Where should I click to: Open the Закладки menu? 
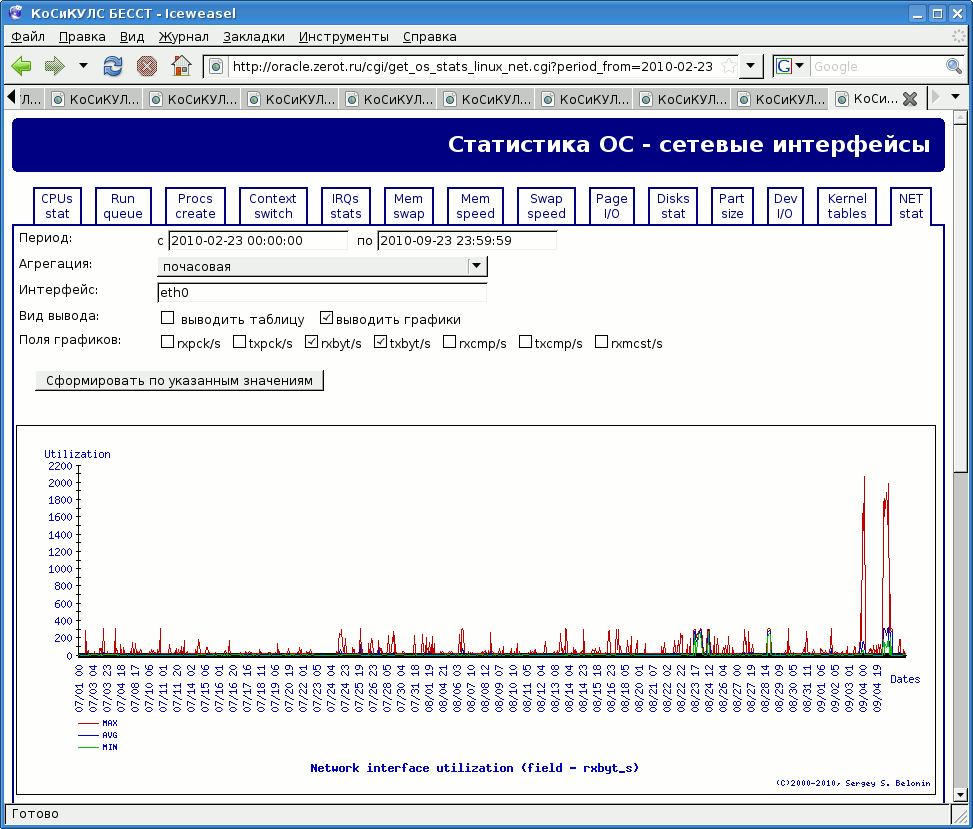click(254, 37)
